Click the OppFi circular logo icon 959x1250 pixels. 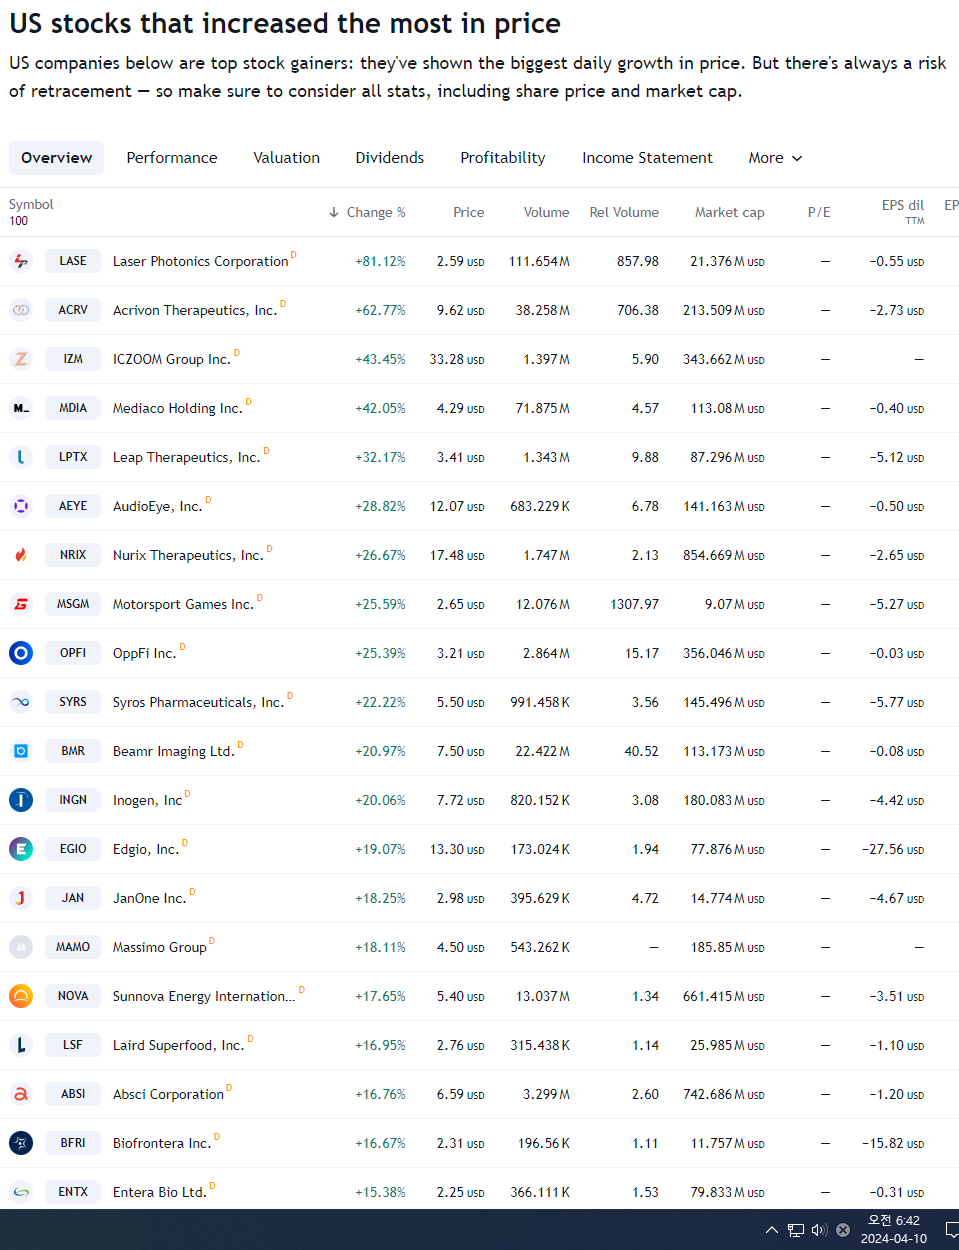(21, 653)
